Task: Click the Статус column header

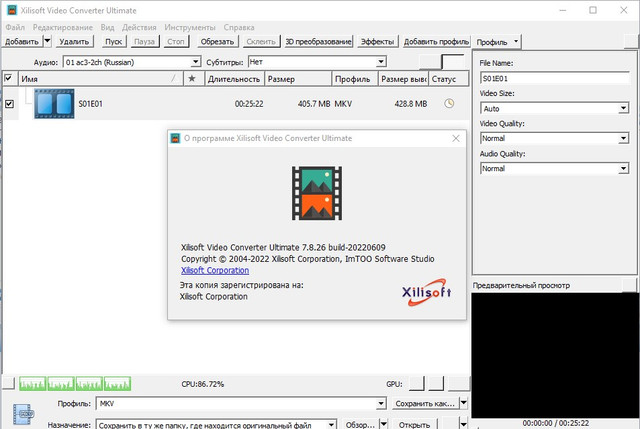Action: click(x=449, y=78)
